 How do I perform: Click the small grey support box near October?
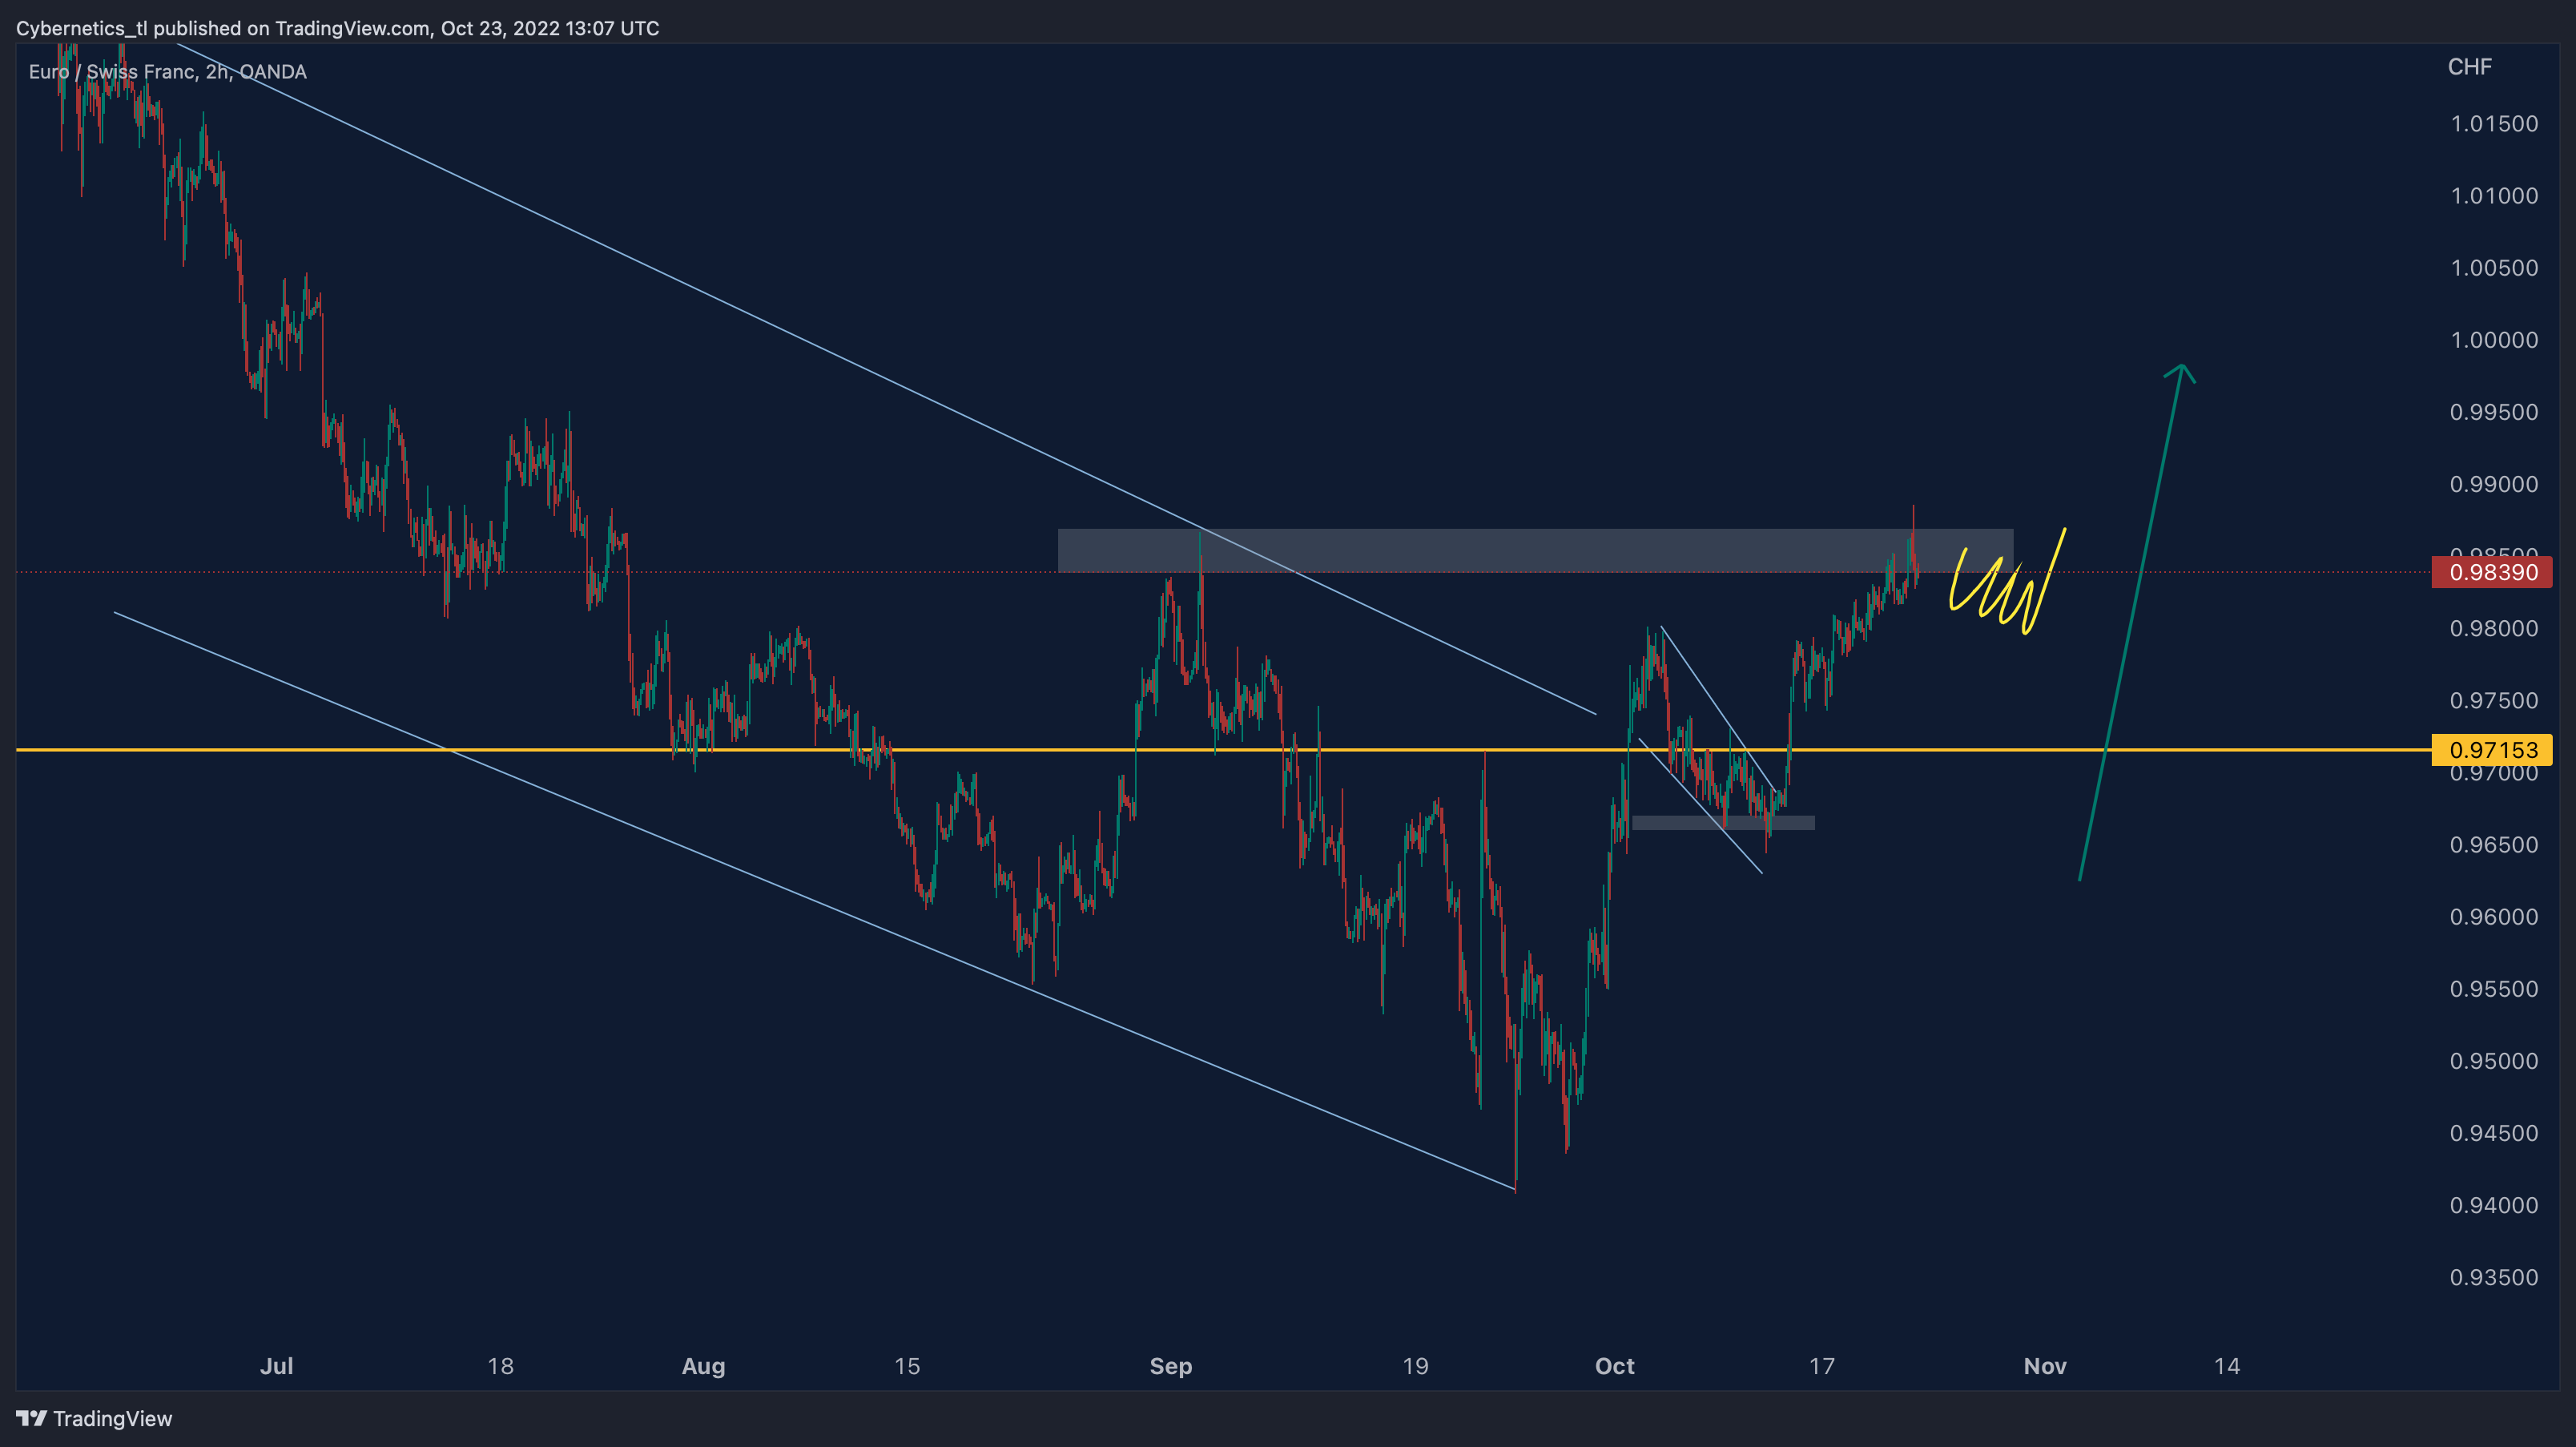pos(1723,823)
